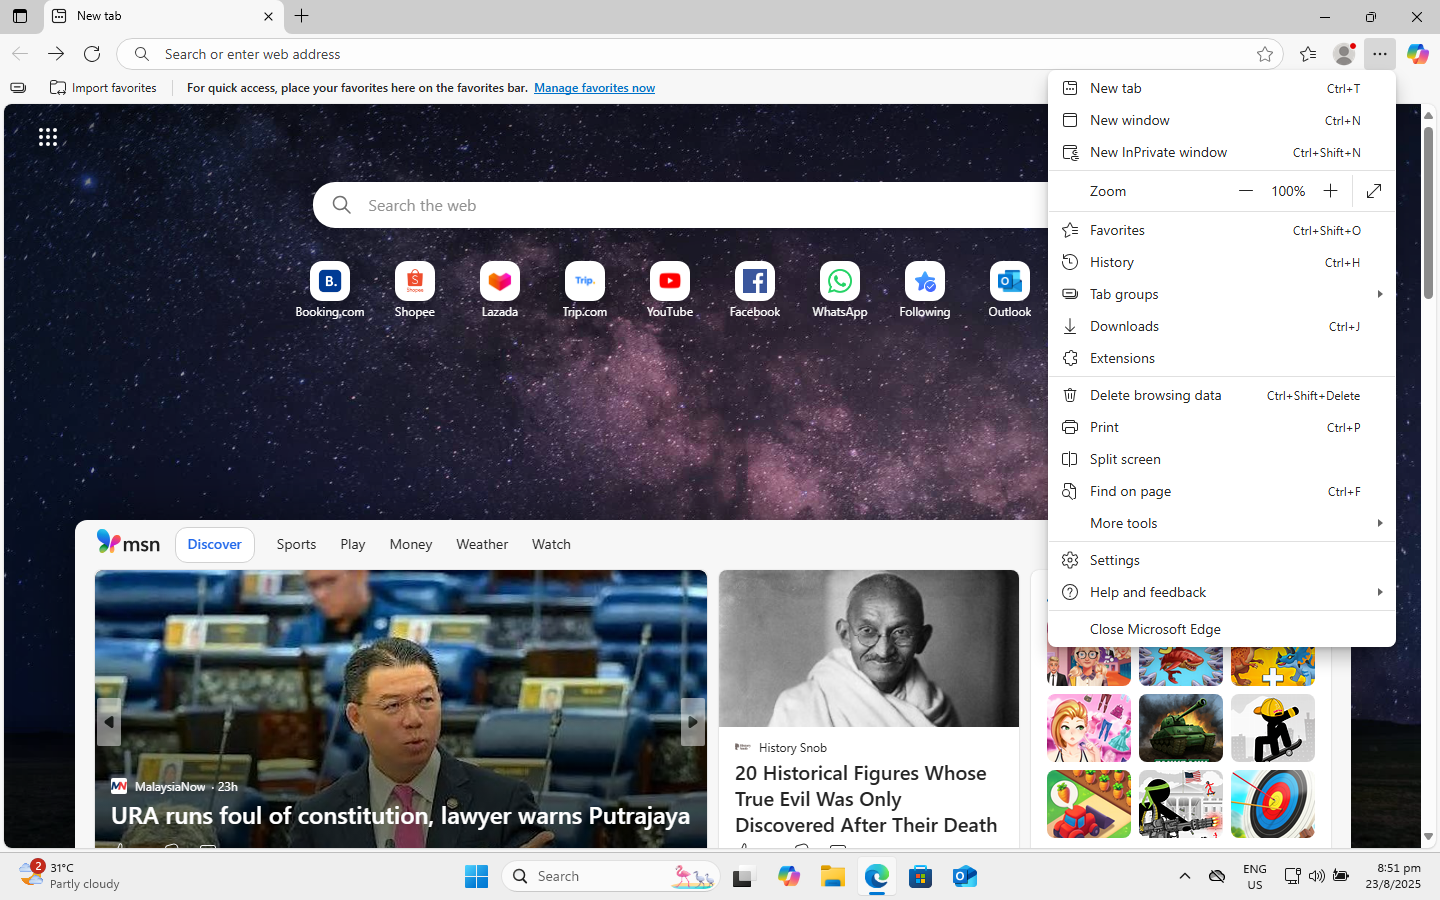
Task: Open Outlook from the taskbar
Action: click(x=965, y=876)
